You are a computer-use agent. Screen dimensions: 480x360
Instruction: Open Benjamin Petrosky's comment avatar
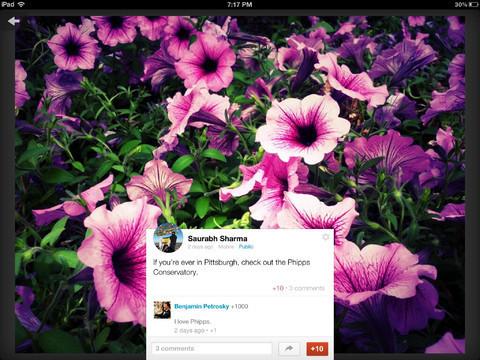[162, 310]
